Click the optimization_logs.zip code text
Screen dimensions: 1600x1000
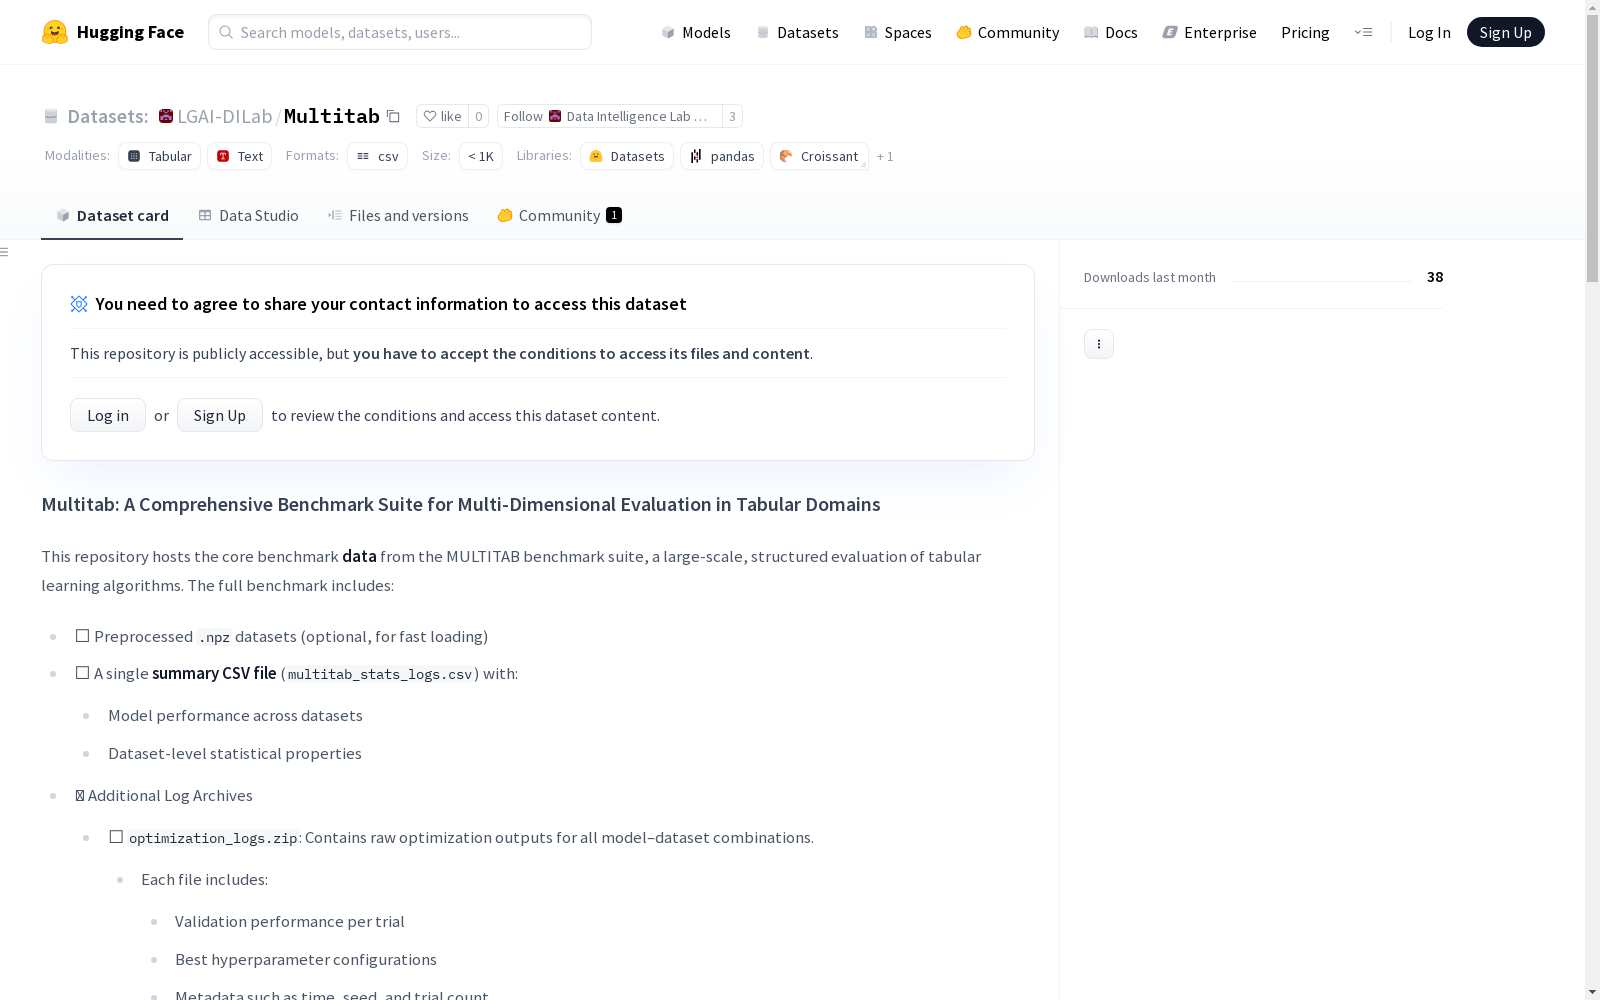[x=213, y=838]
